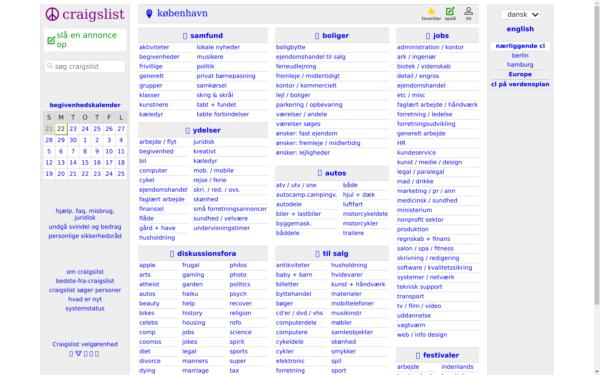Screen dimensions: 600x375
Task: Open the festivaler section header
Action: (x=437, y=355)
